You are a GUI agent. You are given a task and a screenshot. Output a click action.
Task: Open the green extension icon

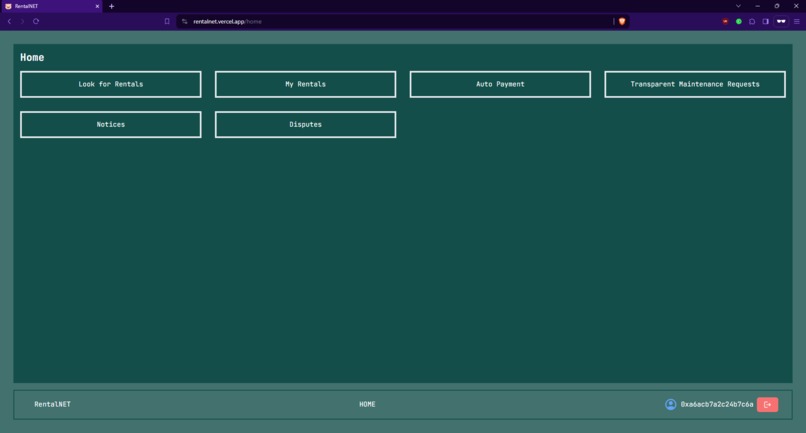(739, 22)
